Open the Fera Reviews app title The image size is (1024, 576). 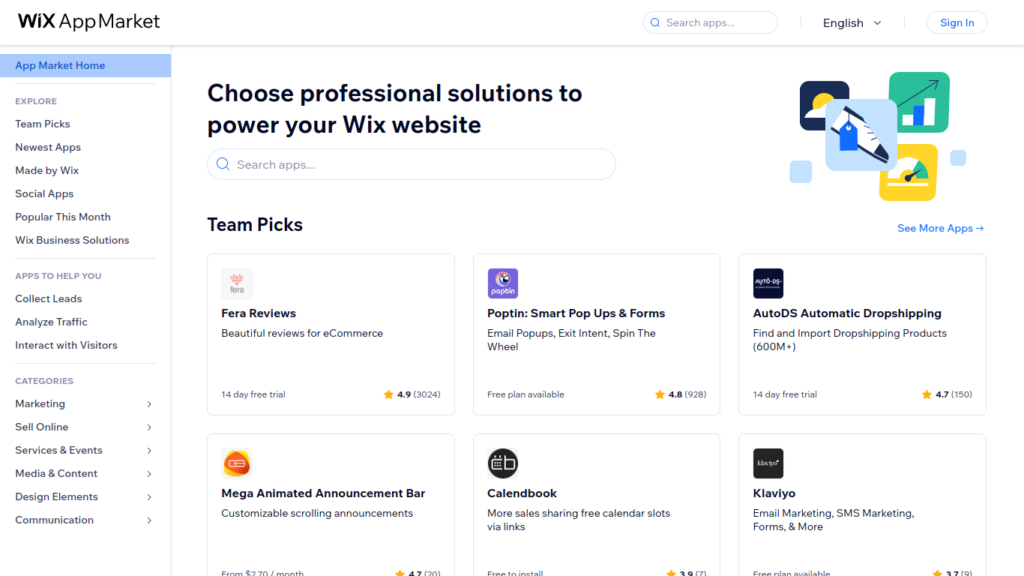tap(258, 313)
